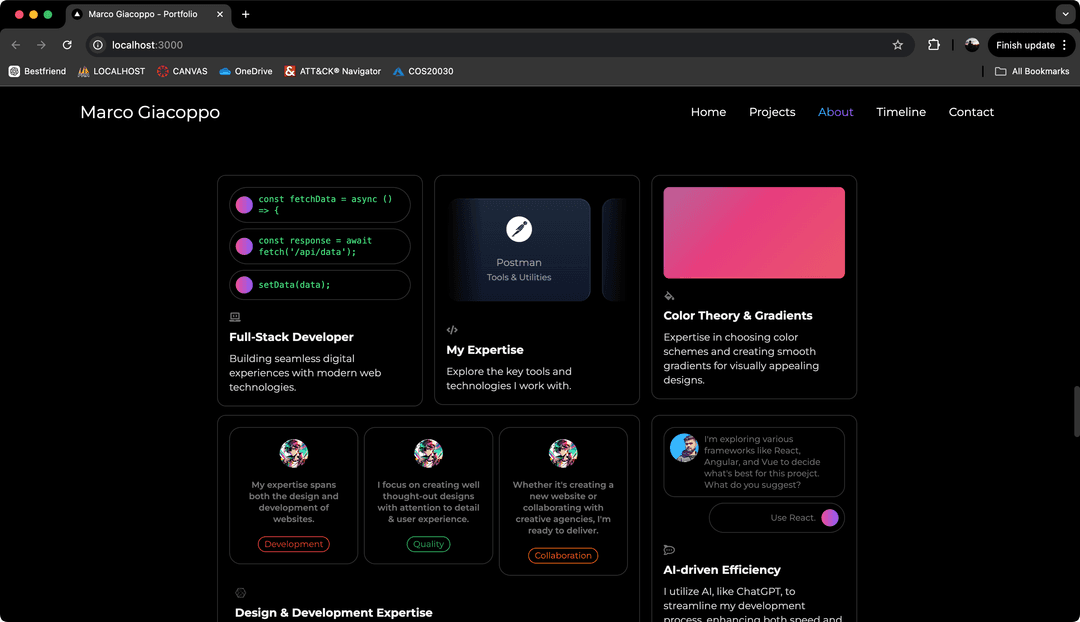1080x622 pixels.
Task: Click the const response await fetch snippet
Action: click(x=320, y=246)
